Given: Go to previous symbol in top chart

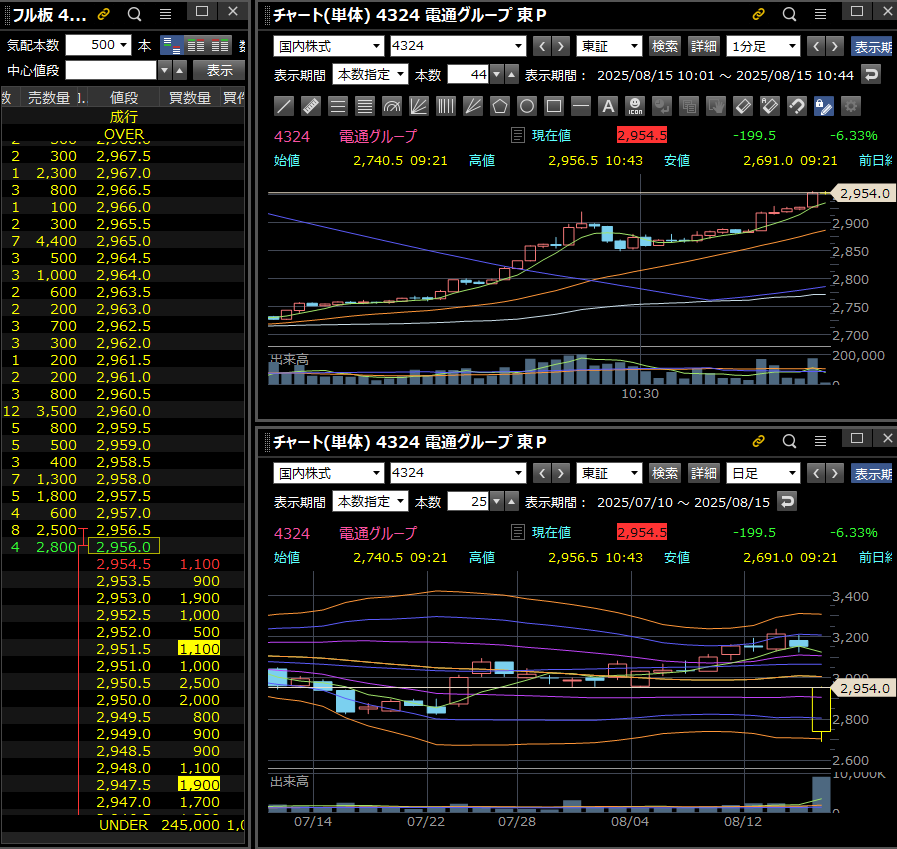Looking at the screenshot, I should click(x=542, y=46).
